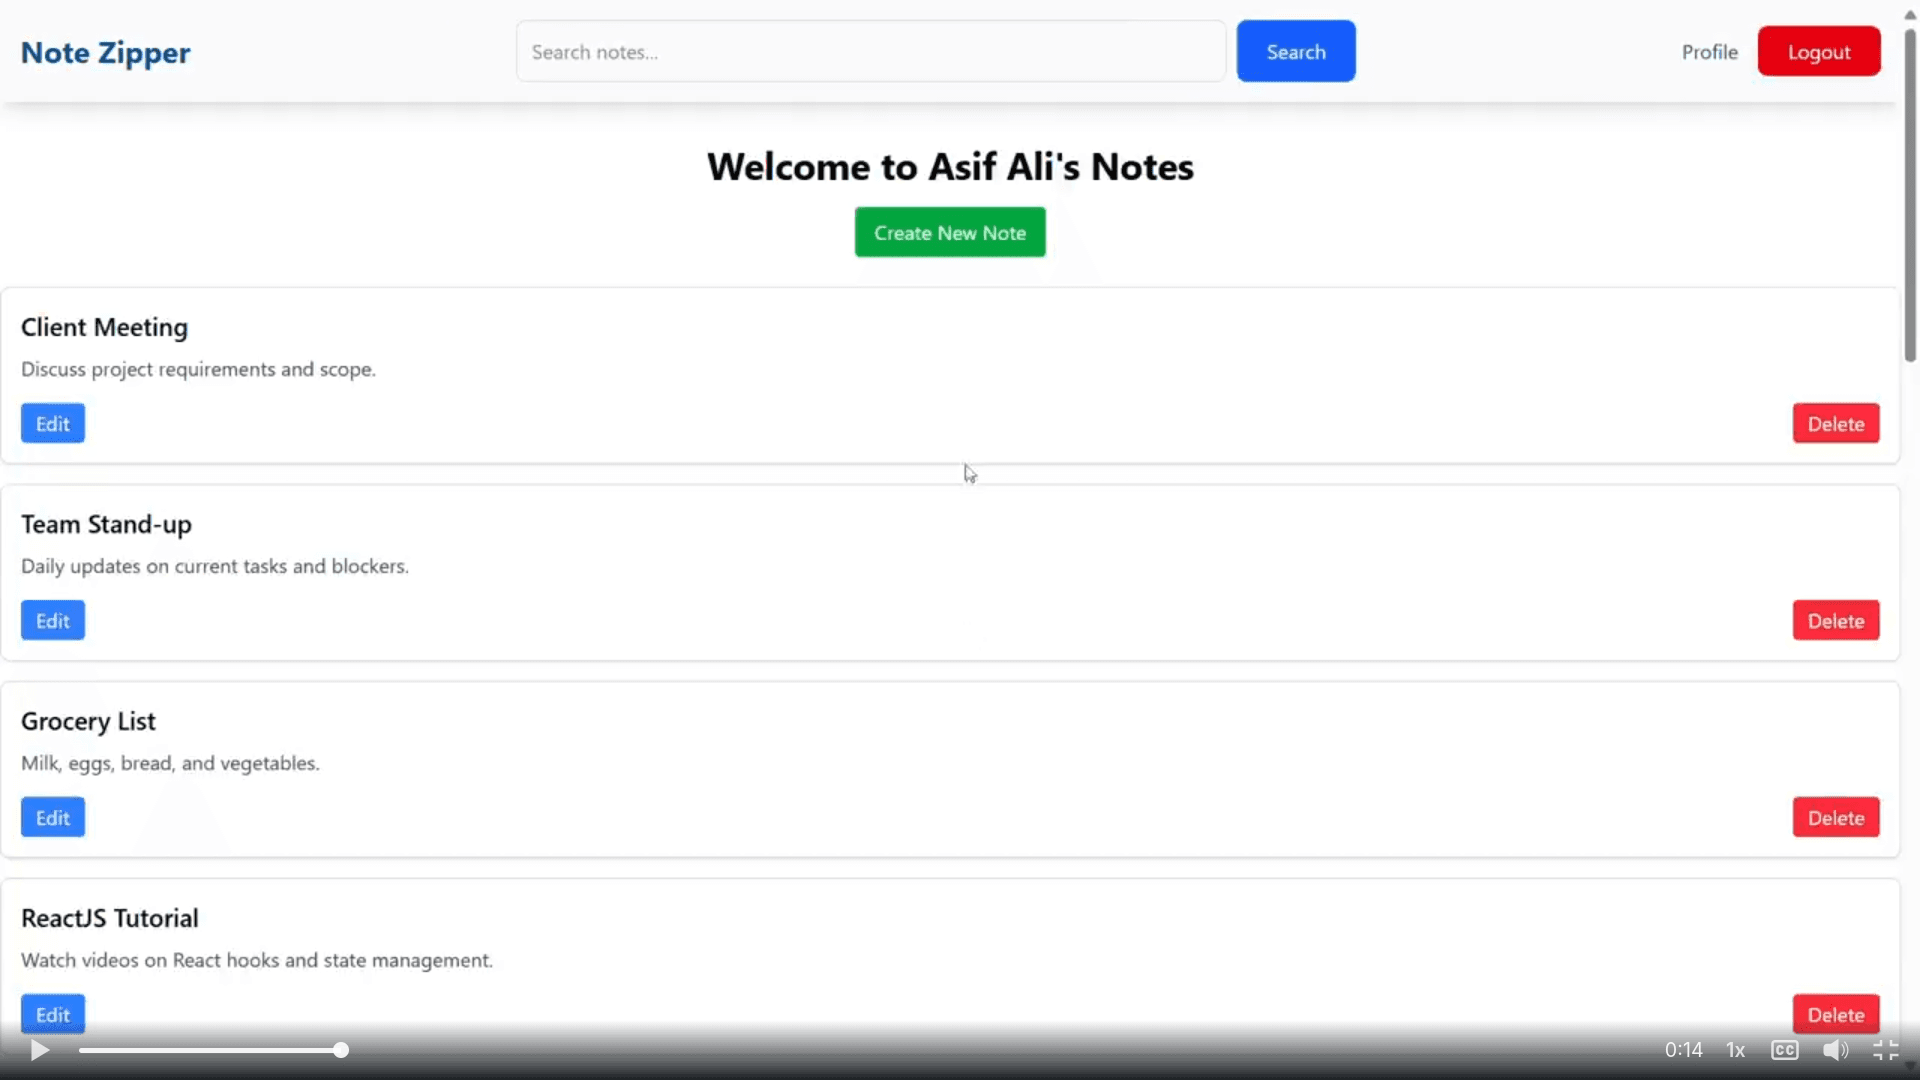Click the 0:14 video timestamp

(x=1683, y=1050)
